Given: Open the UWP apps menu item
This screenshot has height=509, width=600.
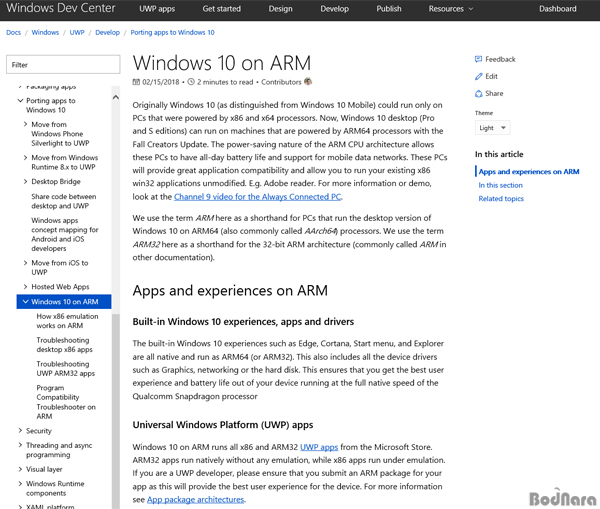Looking at the screenshot, I should coord(157,9).
